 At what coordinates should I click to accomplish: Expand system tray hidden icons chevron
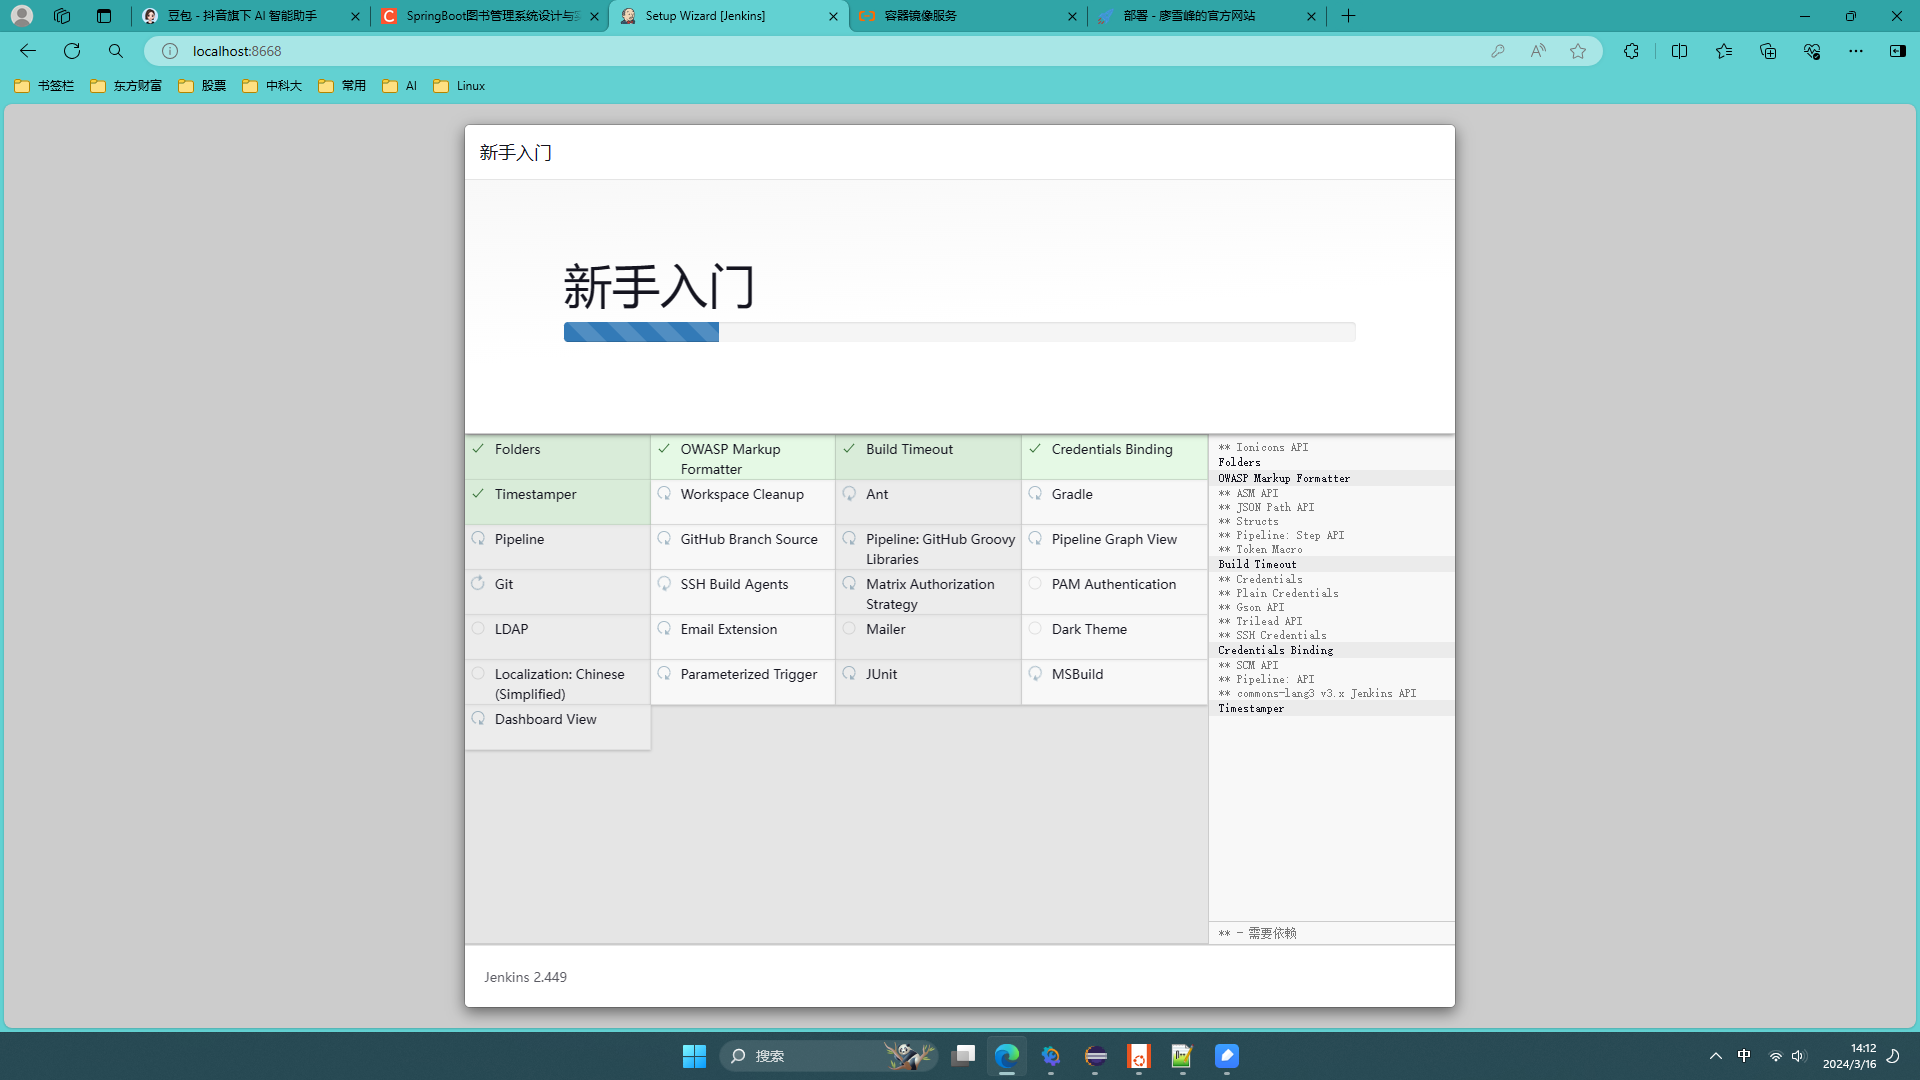tap(1716, 1056)
